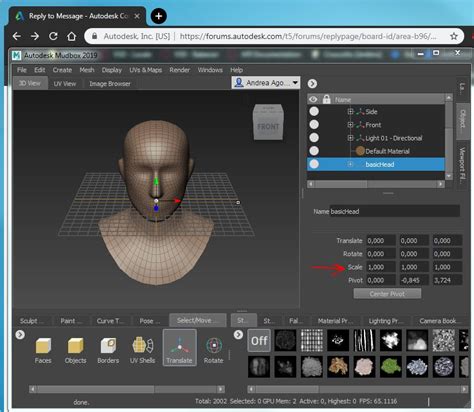Toggle visibility of Default Material
474x412 pixels.
click(314, 151)
